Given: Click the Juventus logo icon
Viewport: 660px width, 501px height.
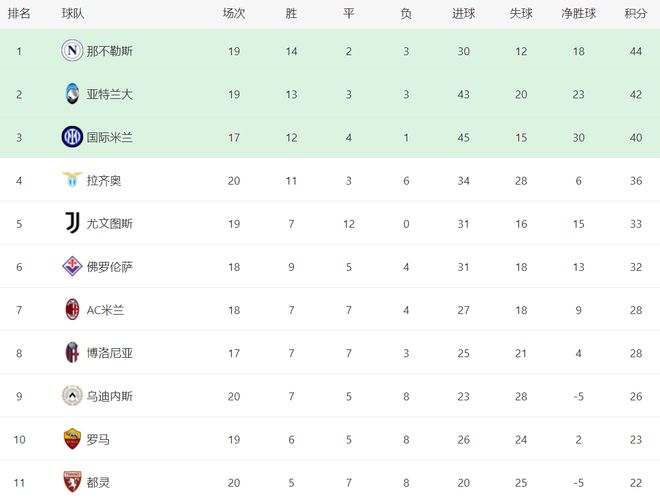Looking at the screenshot, I should (x=72, y=223).
